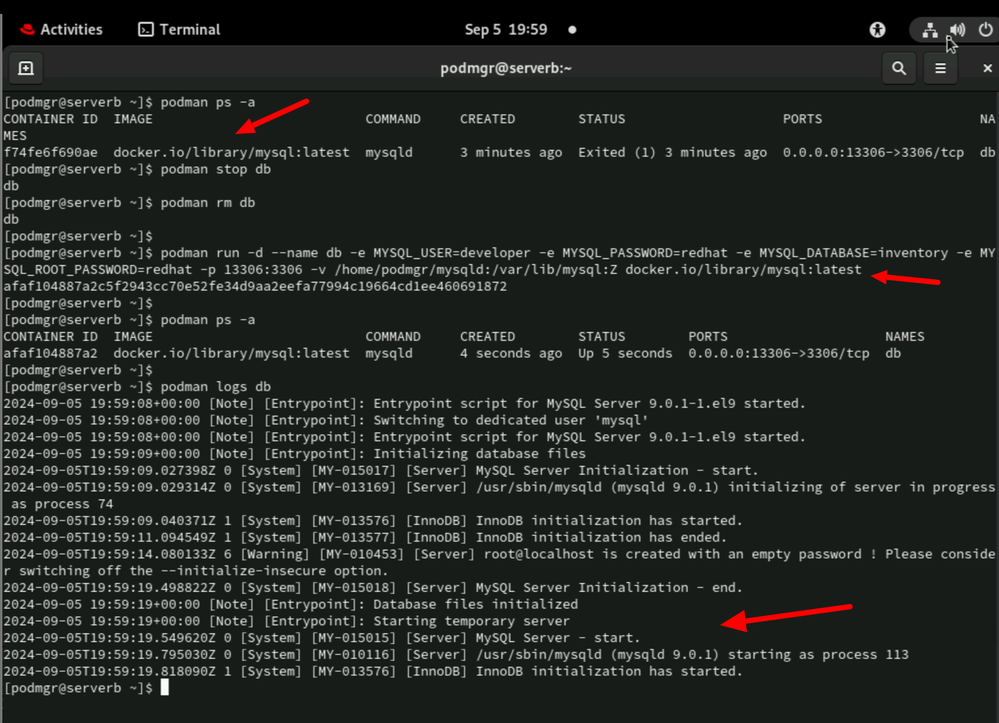Screen dimensions: 999x723
Task: Click the podmgr@serverb:~ window title
Action: click(x=505, y=68)
